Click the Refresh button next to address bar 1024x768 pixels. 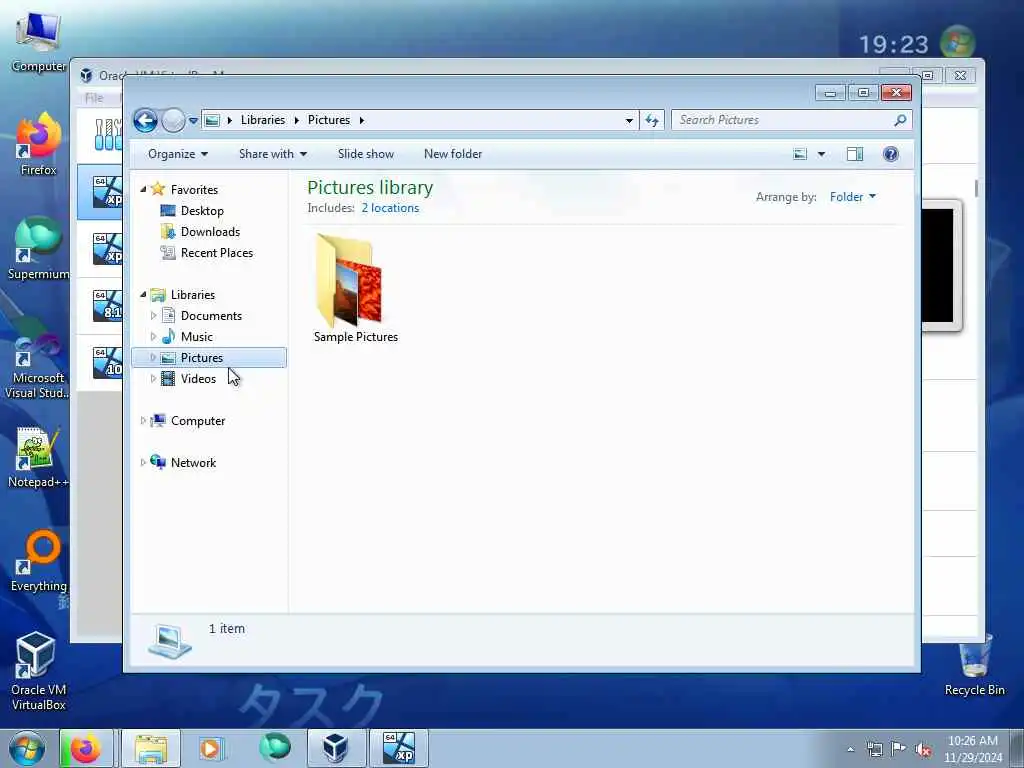[x=652, y=120]
